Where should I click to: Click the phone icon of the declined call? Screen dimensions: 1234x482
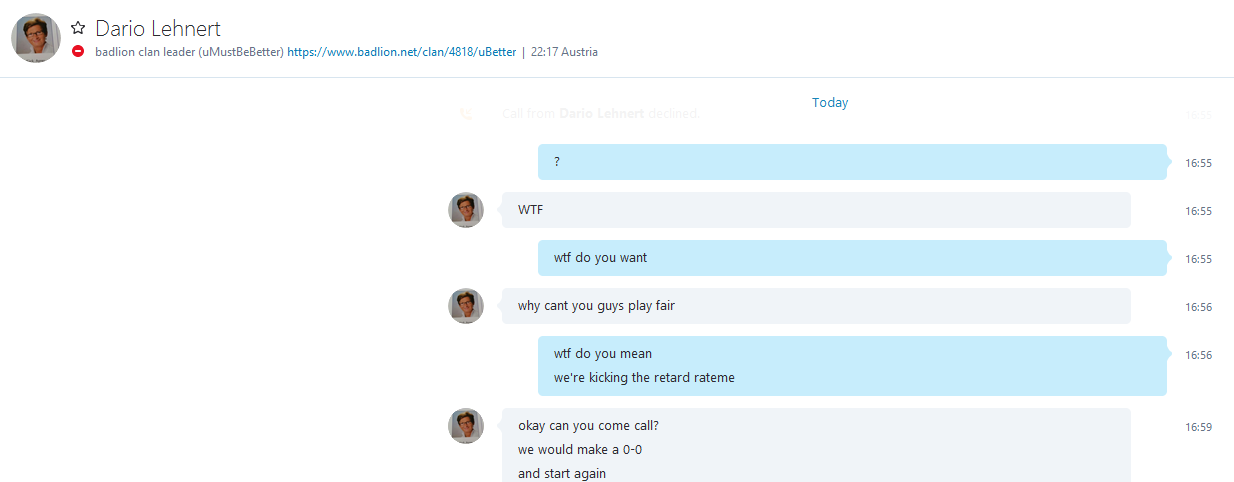[466, 114]
